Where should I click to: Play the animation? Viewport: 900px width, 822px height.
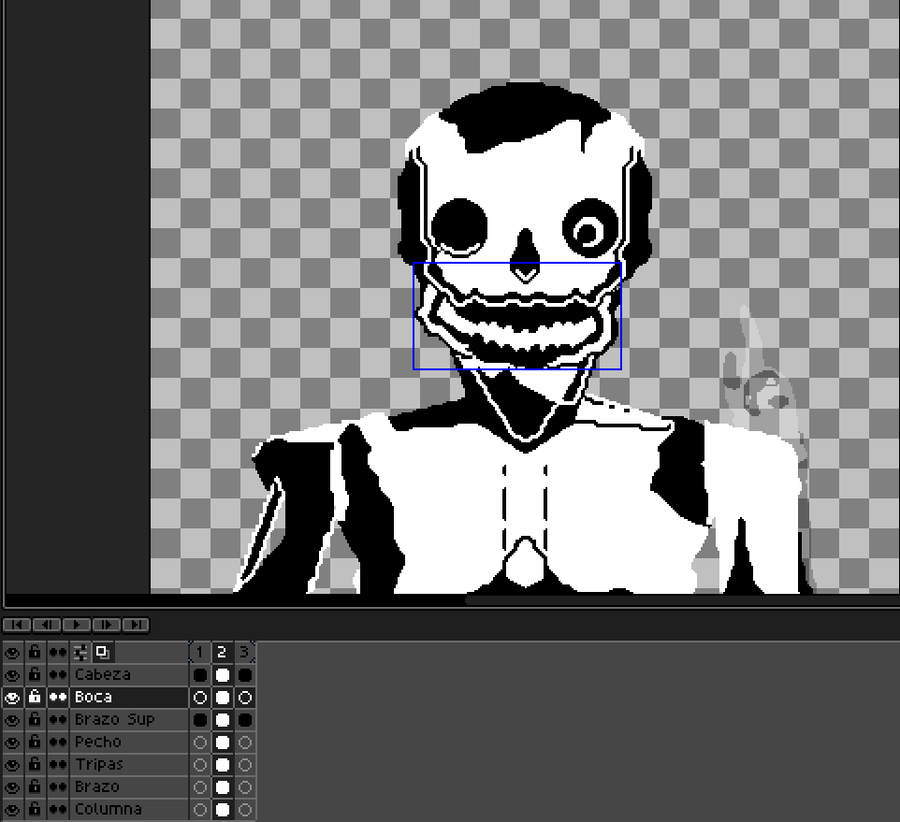[76, 625]
